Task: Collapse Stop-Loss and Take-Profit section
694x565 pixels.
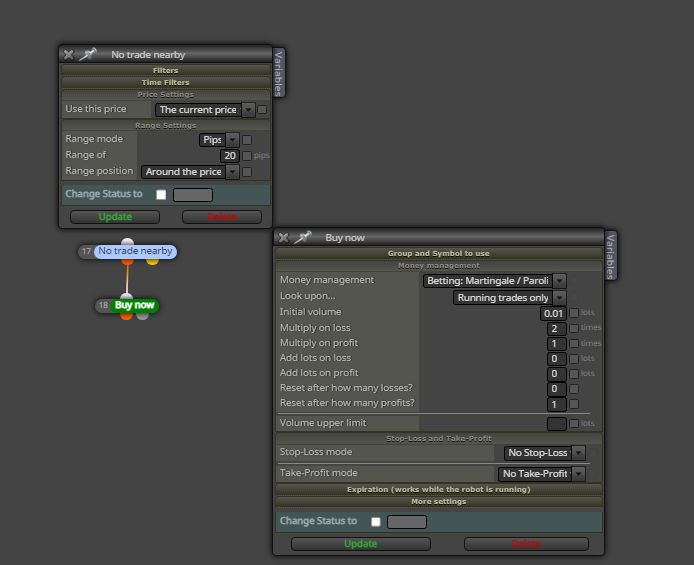Action: (x=439, y=438)
